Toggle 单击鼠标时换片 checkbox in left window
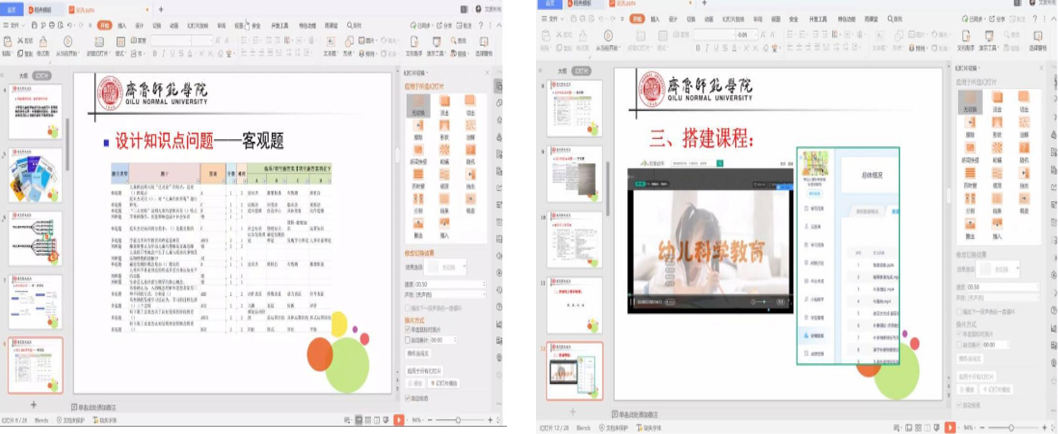The image size is (1058, 434). [408, 329]
